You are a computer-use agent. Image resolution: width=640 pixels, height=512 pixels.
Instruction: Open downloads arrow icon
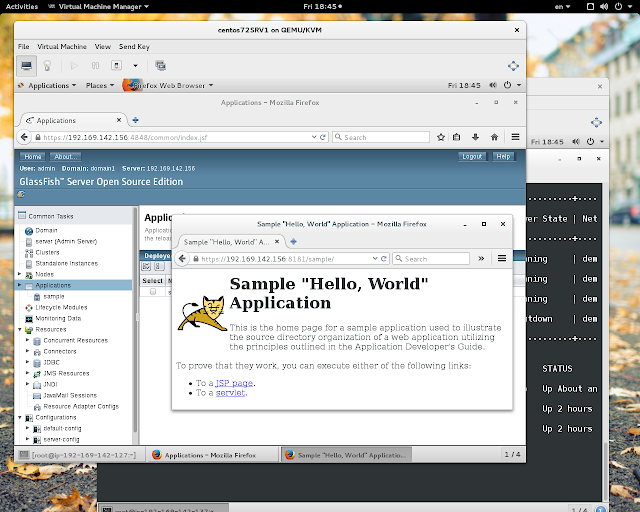coord(475,137)
